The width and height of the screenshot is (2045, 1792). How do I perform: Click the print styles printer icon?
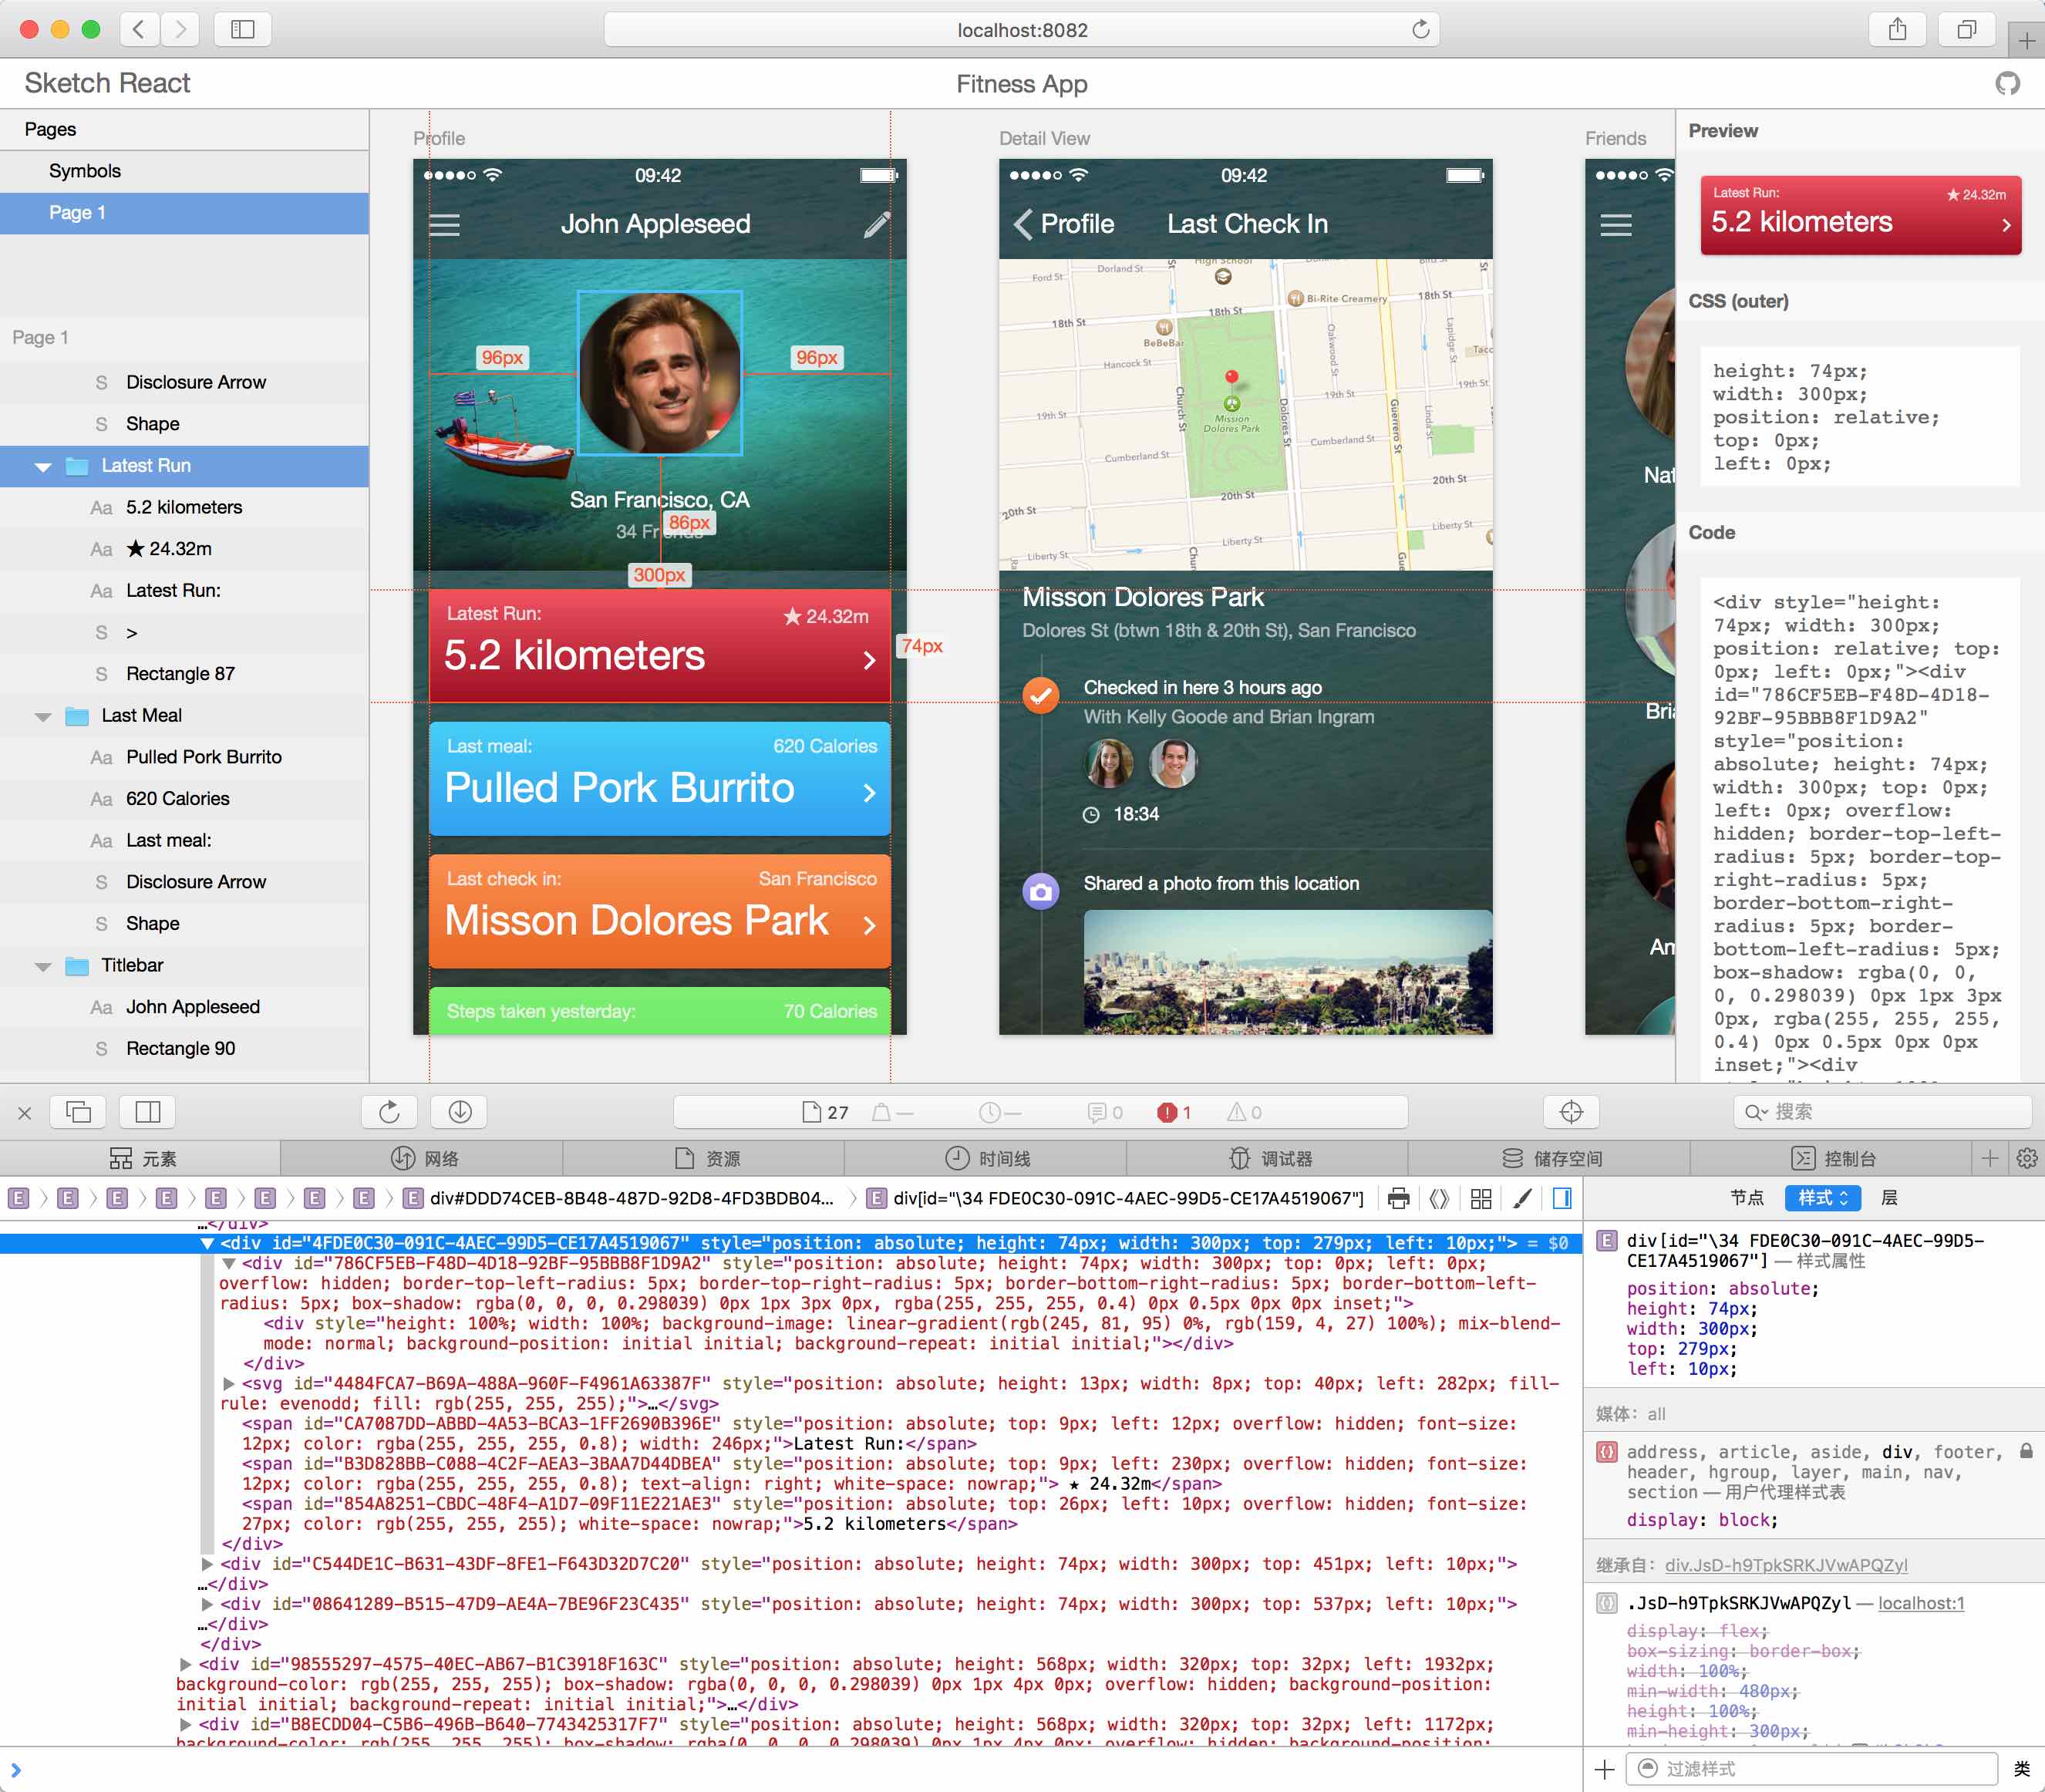point(1399,1198)
